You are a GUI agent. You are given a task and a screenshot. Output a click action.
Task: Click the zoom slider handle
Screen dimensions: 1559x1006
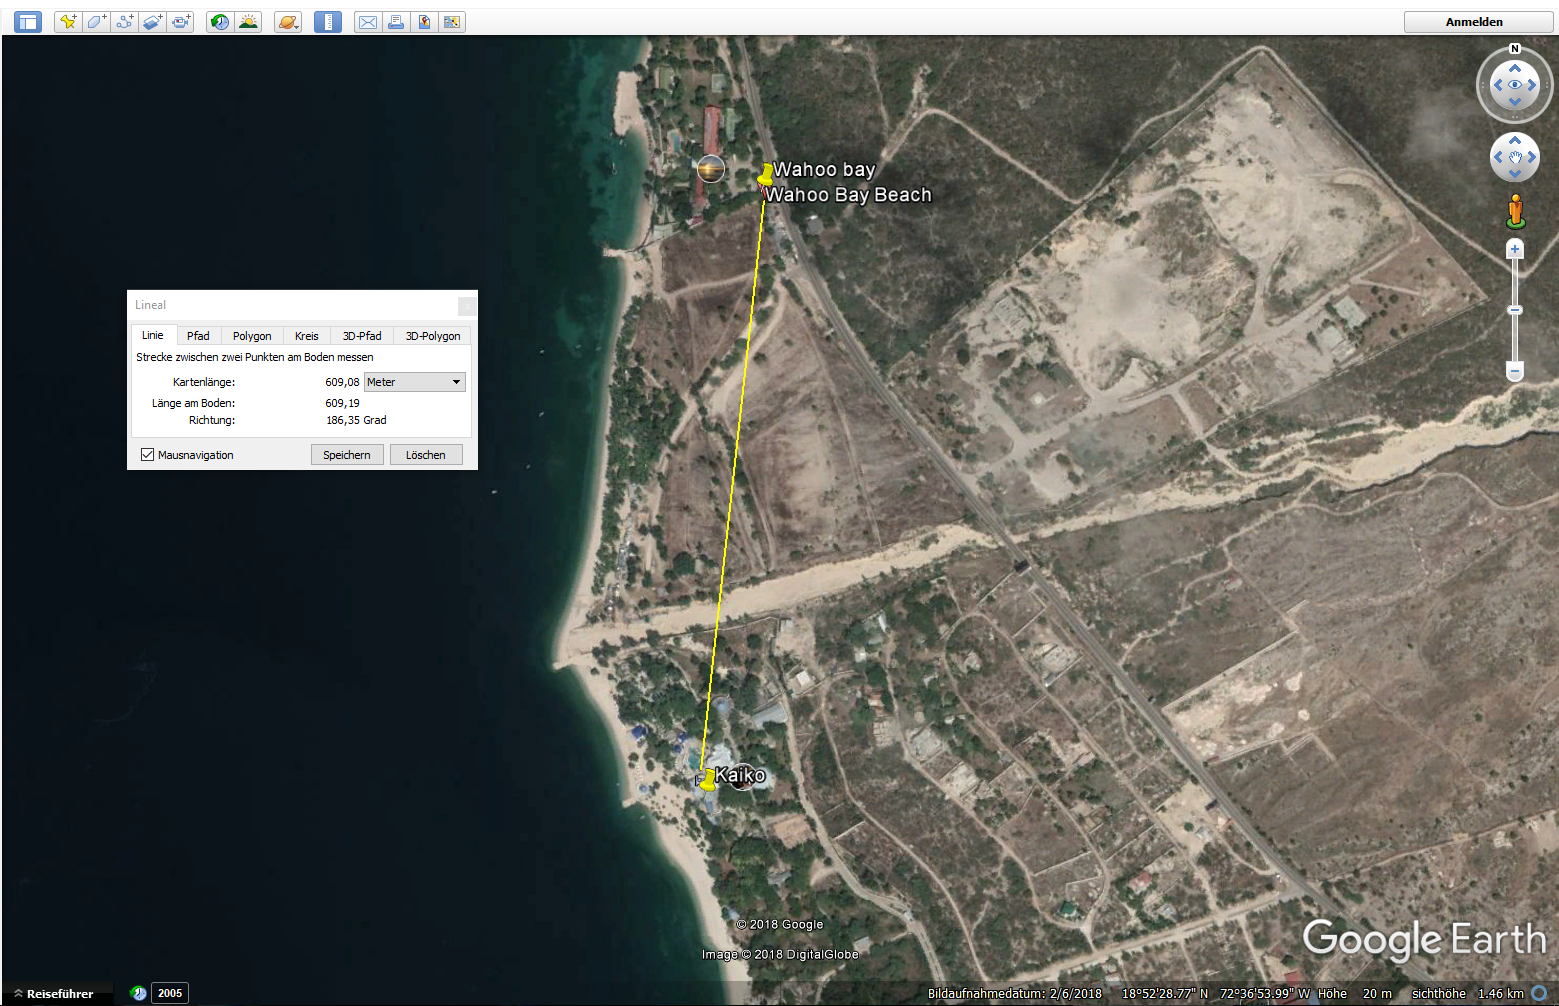1515,310
